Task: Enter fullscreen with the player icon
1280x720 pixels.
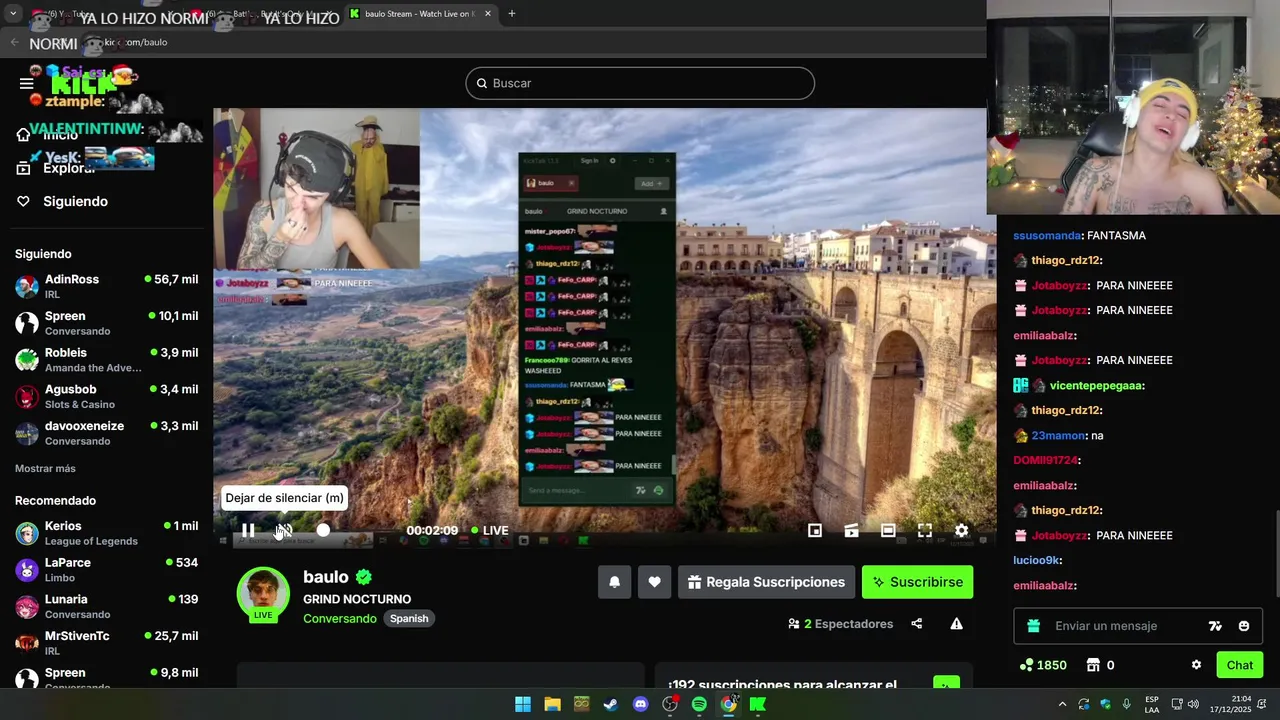Action: coord(925,531)
